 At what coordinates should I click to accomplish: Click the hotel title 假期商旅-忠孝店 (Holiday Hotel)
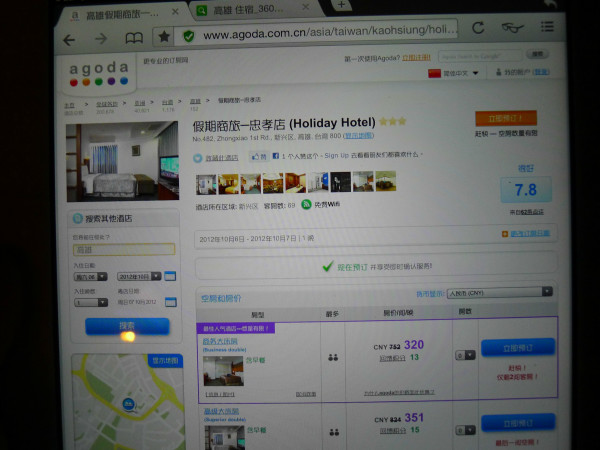coord(284,124)
